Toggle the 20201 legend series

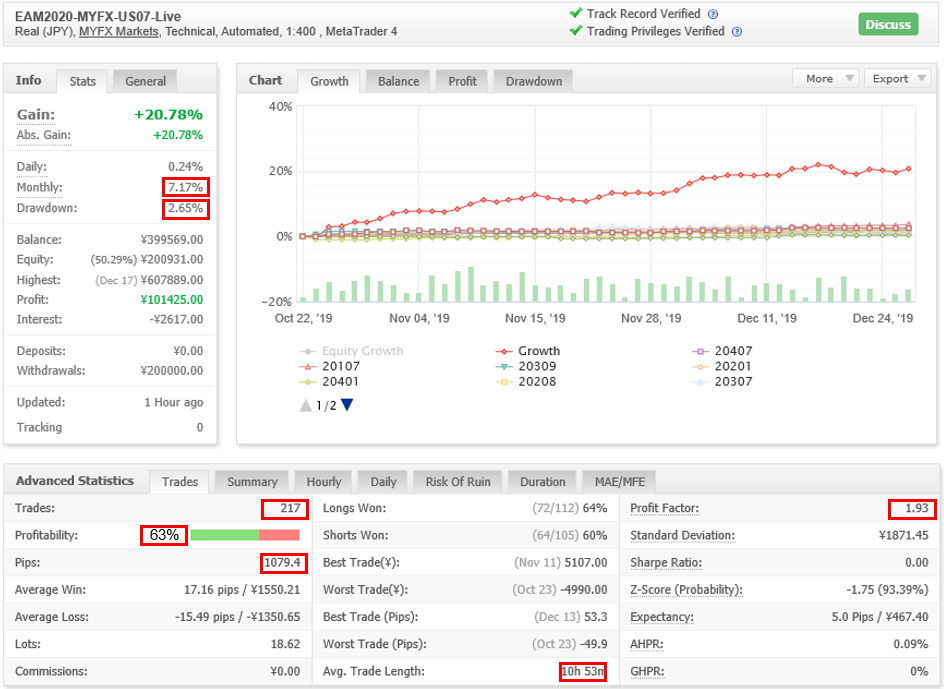coord(722,366)
